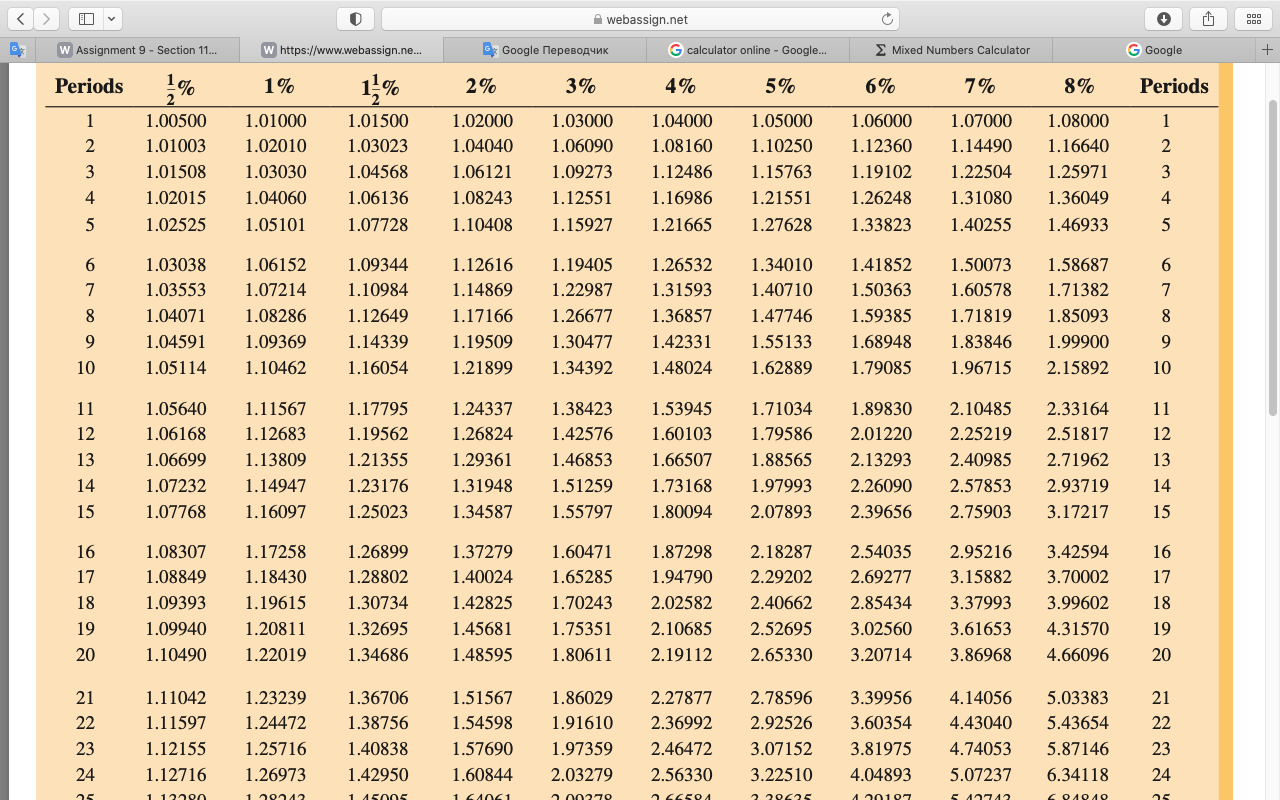The width and height of the screenshot is (1280, 800).
Task: Click the webassign.net address bar
Action: (640, 18)
